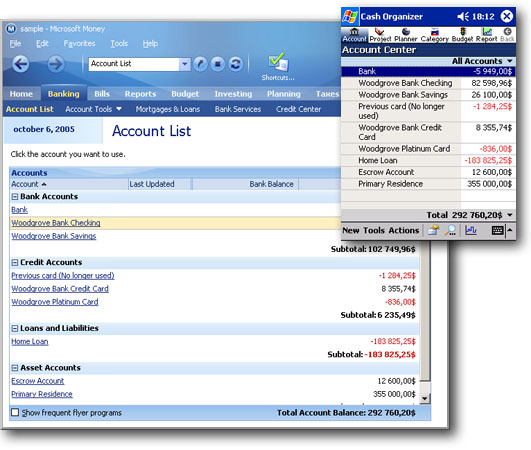531x450 pixels.
Task: Switch to the Investing tab
Action: click(x=233, y=94)
